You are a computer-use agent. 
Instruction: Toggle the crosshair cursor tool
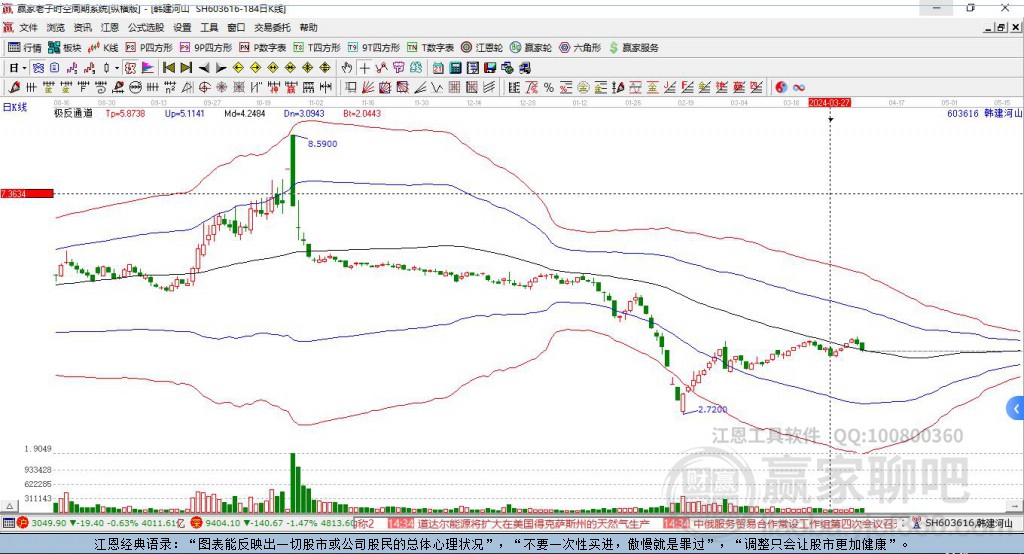[x=364, y=68]
